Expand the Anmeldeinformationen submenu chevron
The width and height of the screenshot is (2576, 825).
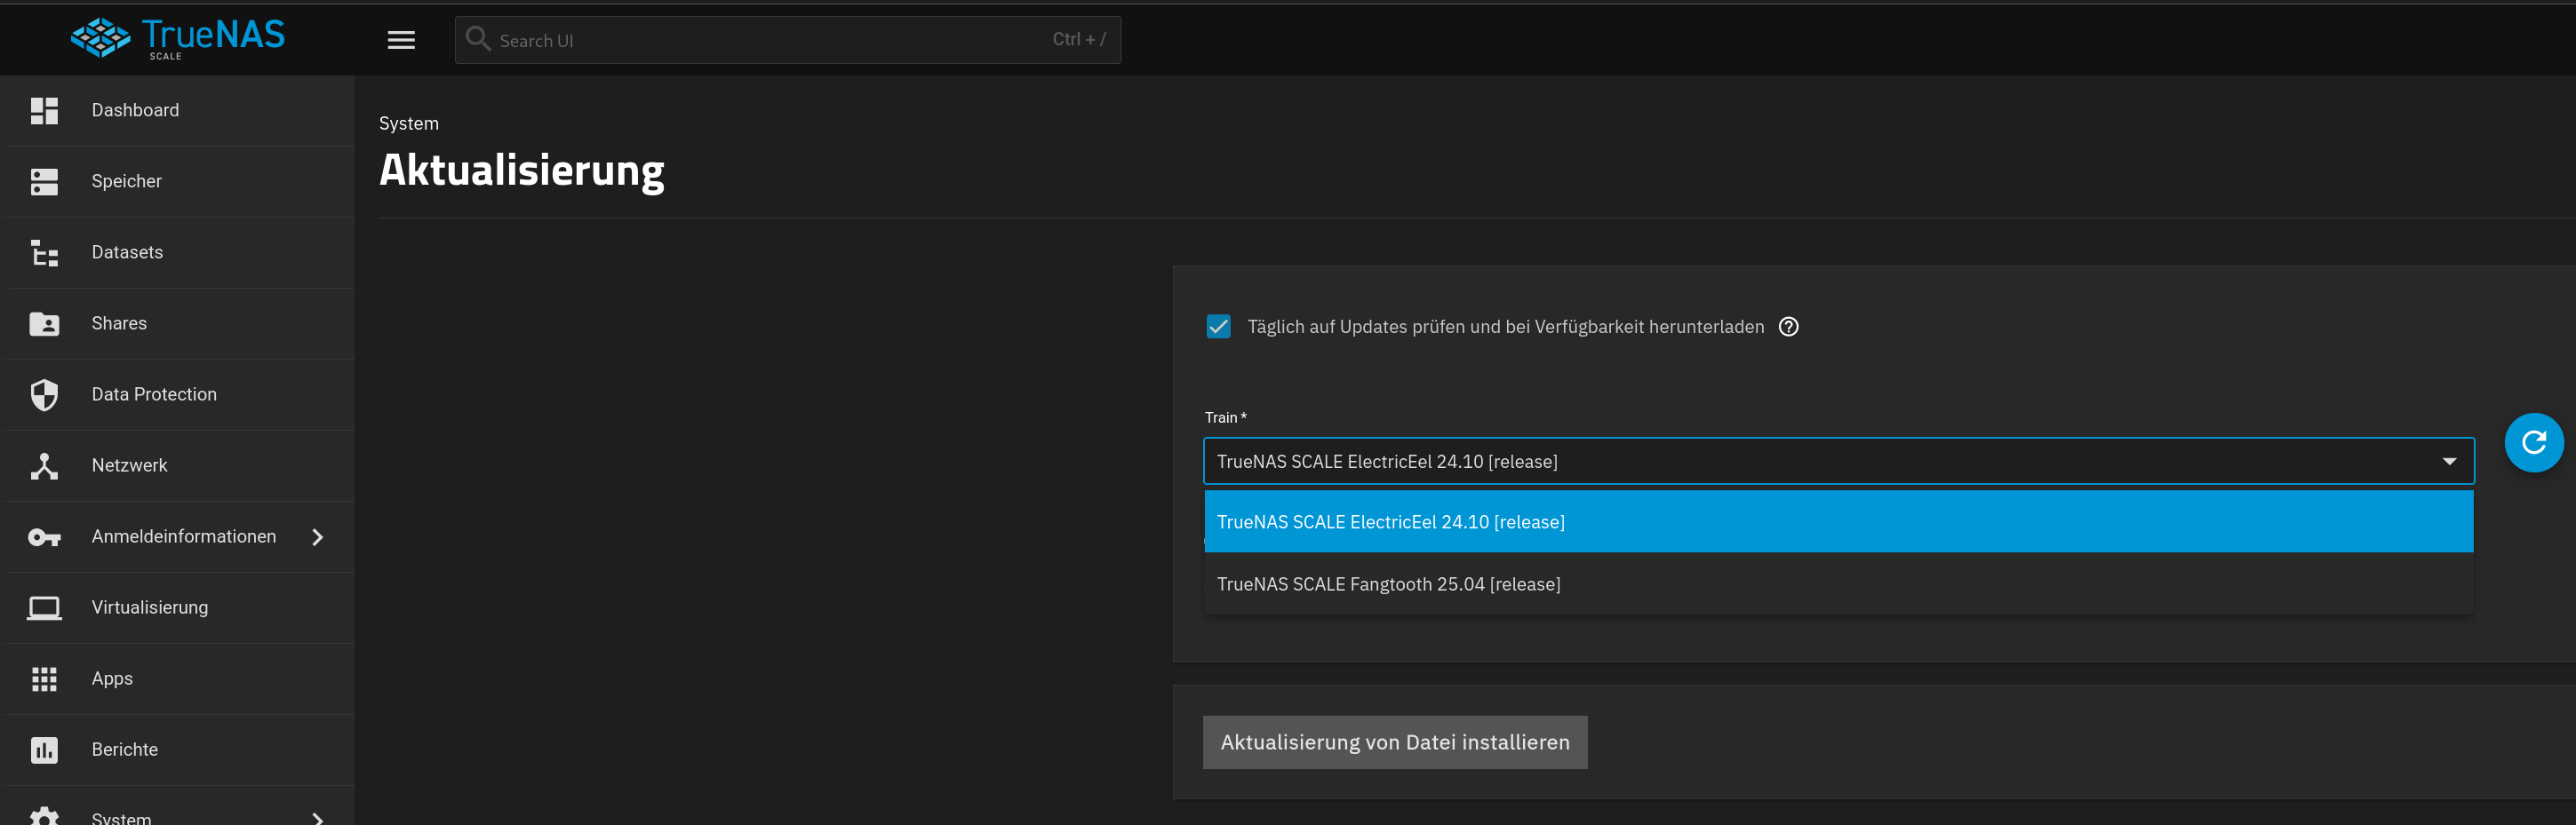coord(318,537)
